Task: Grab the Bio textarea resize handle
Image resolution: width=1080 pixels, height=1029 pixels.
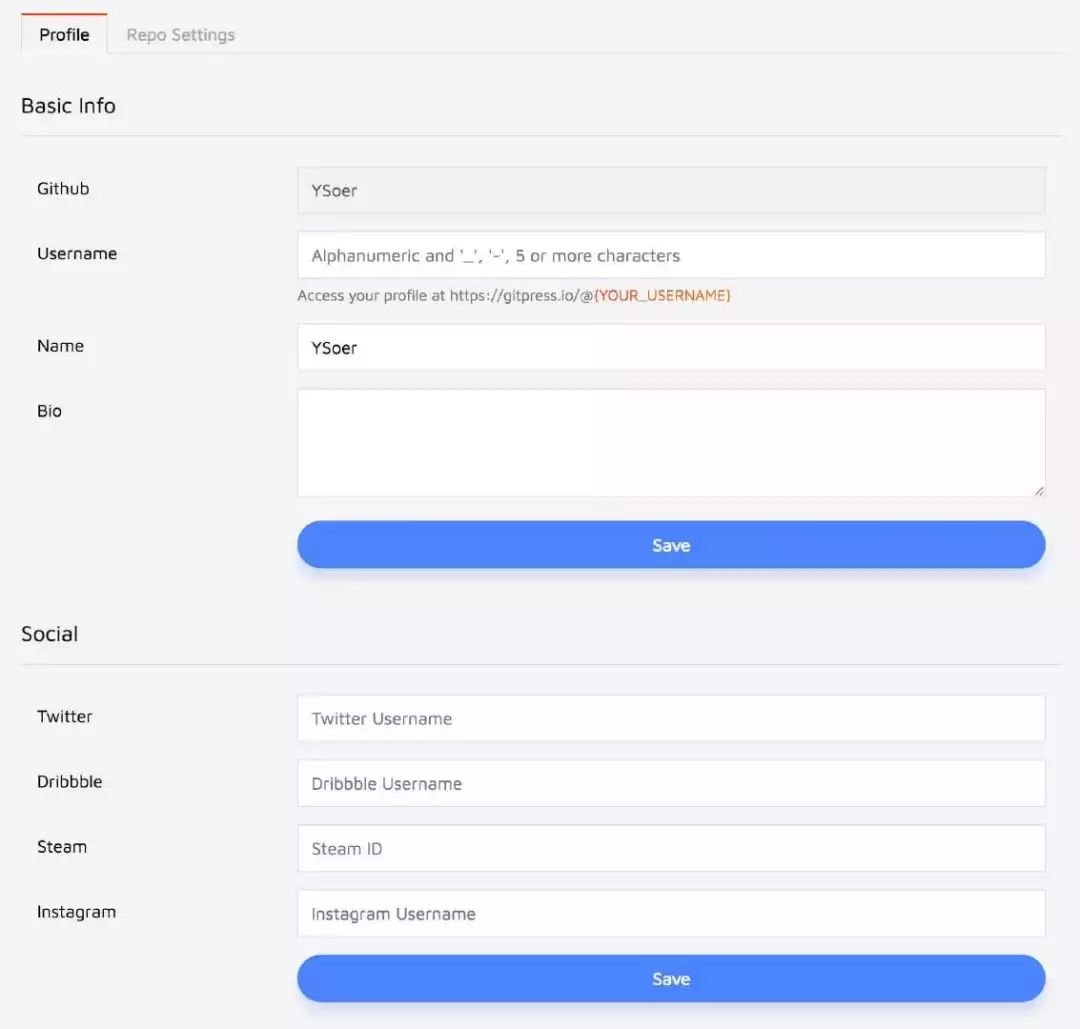Action: coord(1039,490)
